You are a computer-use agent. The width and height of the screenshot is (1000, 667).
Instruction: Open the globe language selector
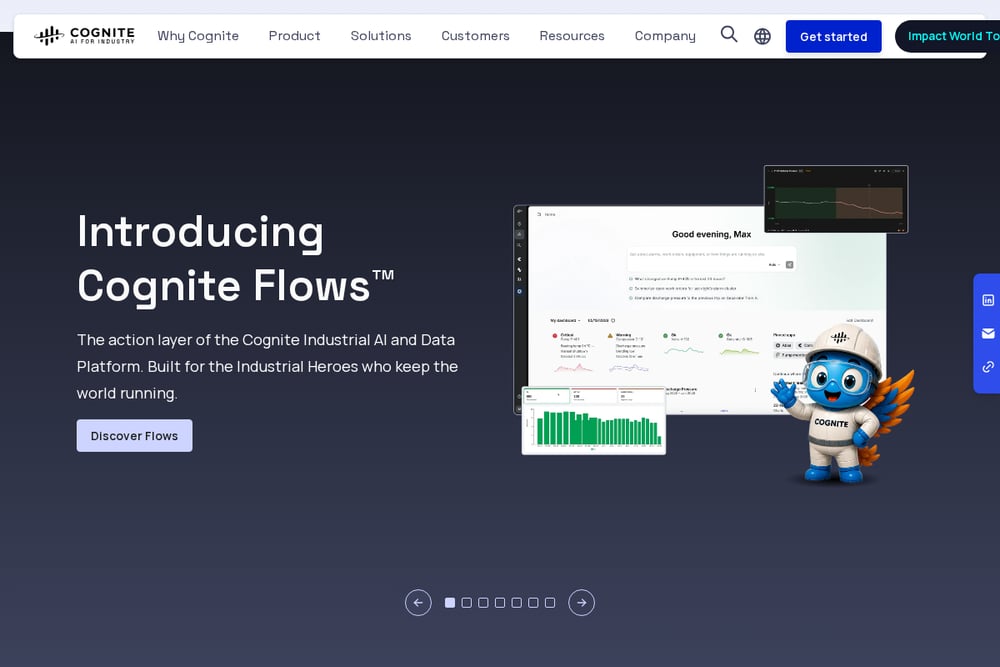coord(762,36)
